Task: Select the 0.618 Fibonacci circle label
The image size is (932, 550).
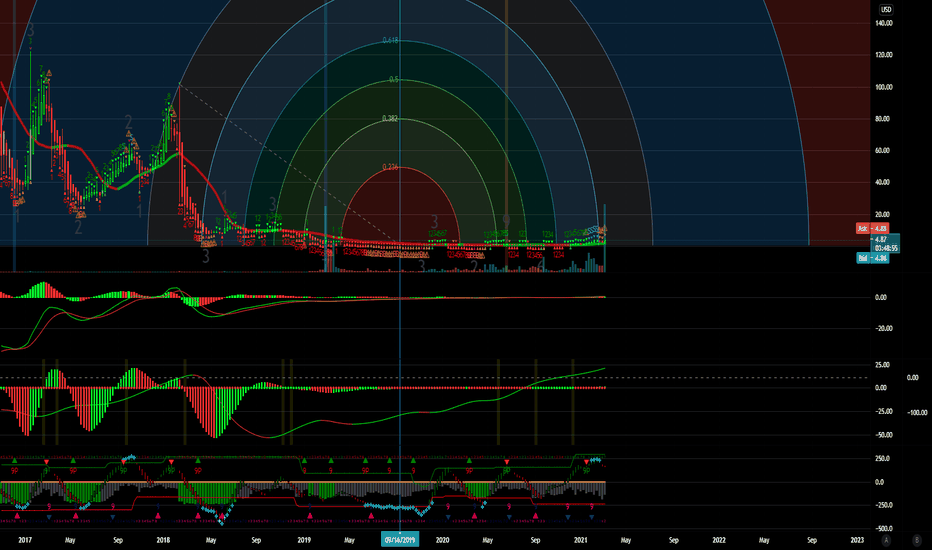Action: point(391,40)
